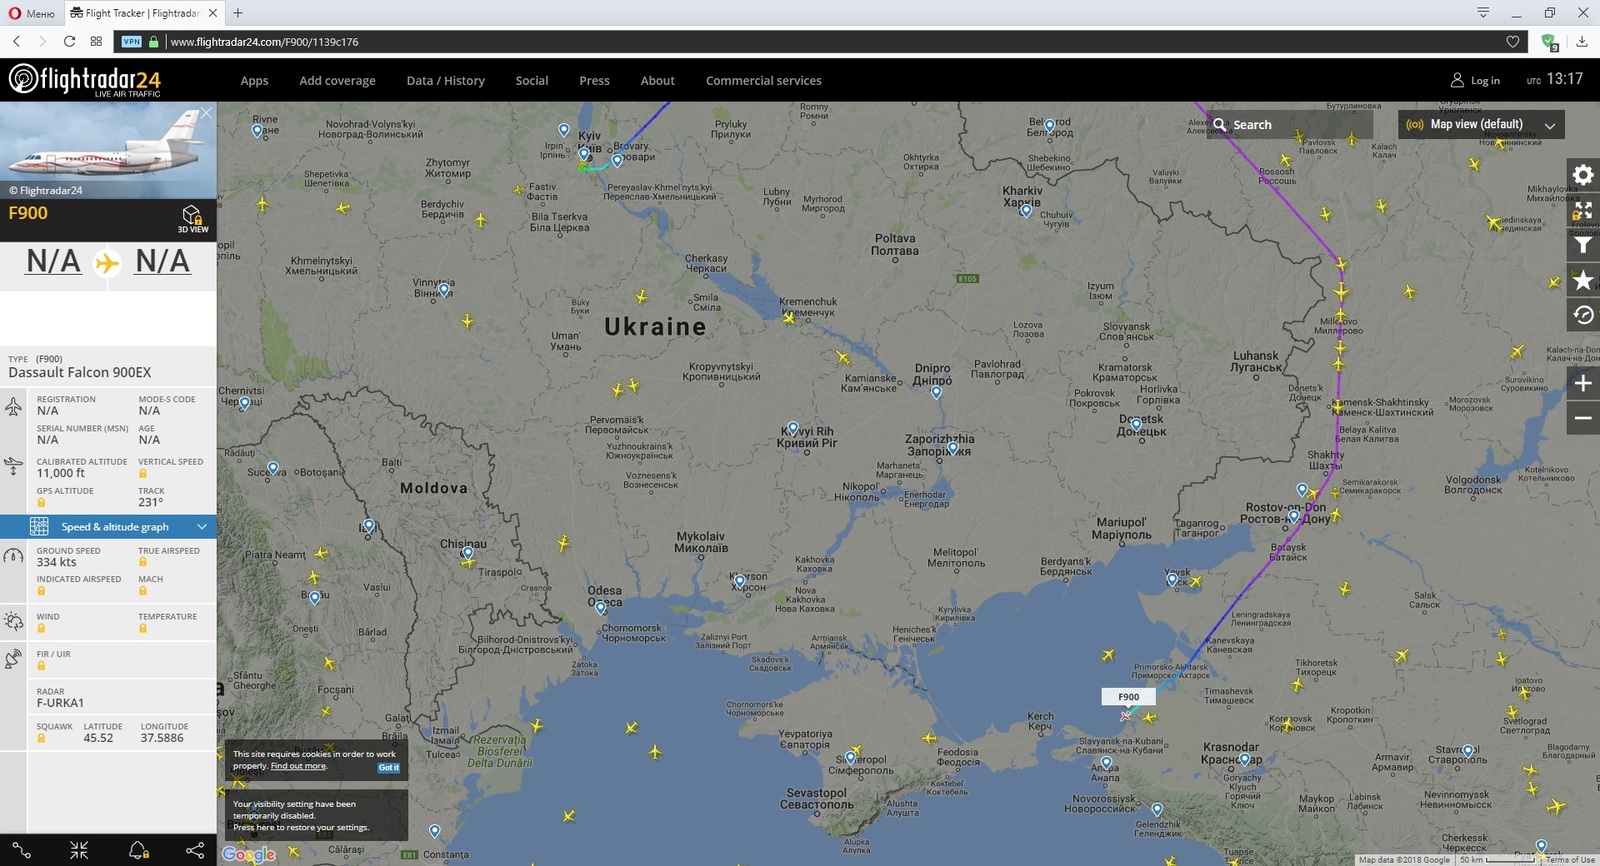
Task: Open 3D VIEW for F900
Action: (x=192, y=219)
